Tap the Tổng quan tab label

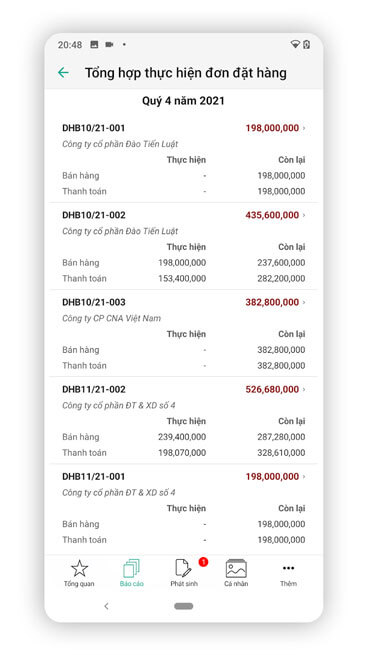79,584
